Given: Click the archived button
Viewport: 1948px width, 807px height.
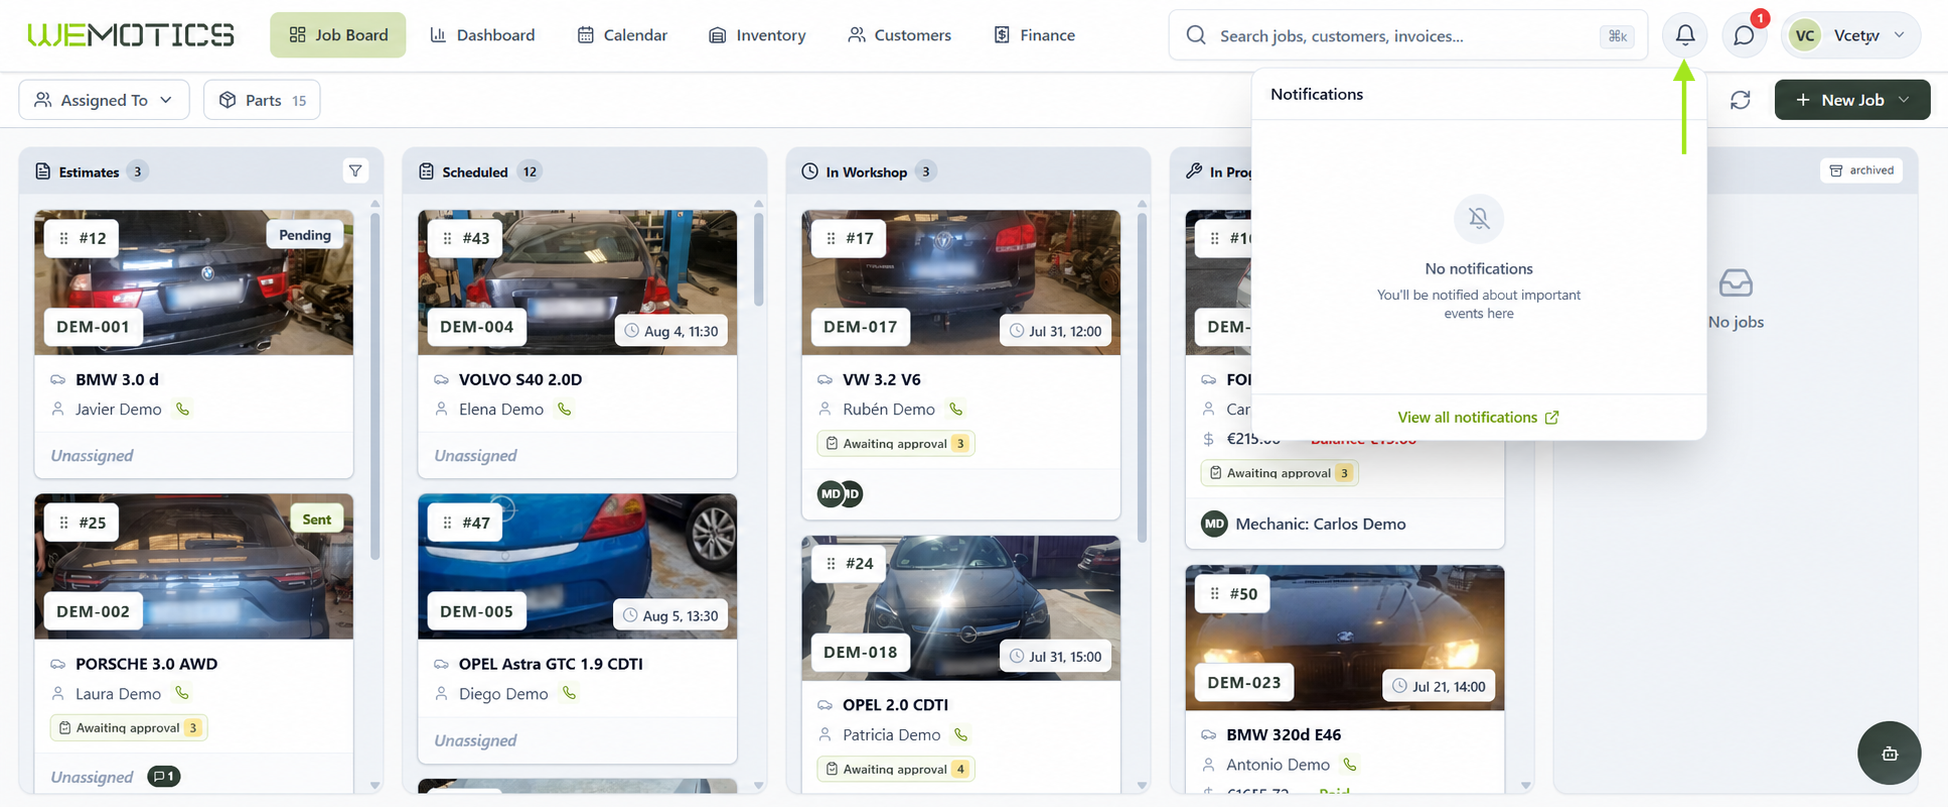Looking at the screenshot, I should click(1861, 170).
